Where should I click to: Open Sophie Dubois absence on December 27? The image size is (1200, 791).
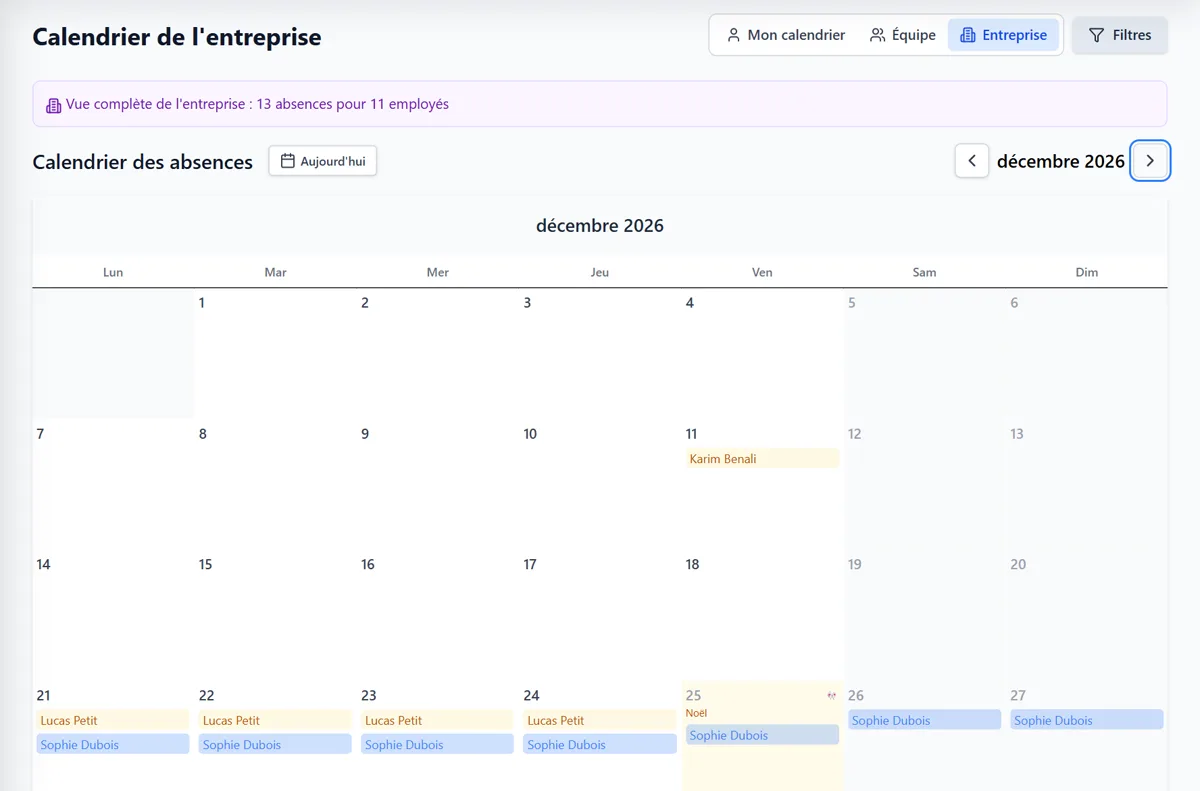pos(1087,720)
